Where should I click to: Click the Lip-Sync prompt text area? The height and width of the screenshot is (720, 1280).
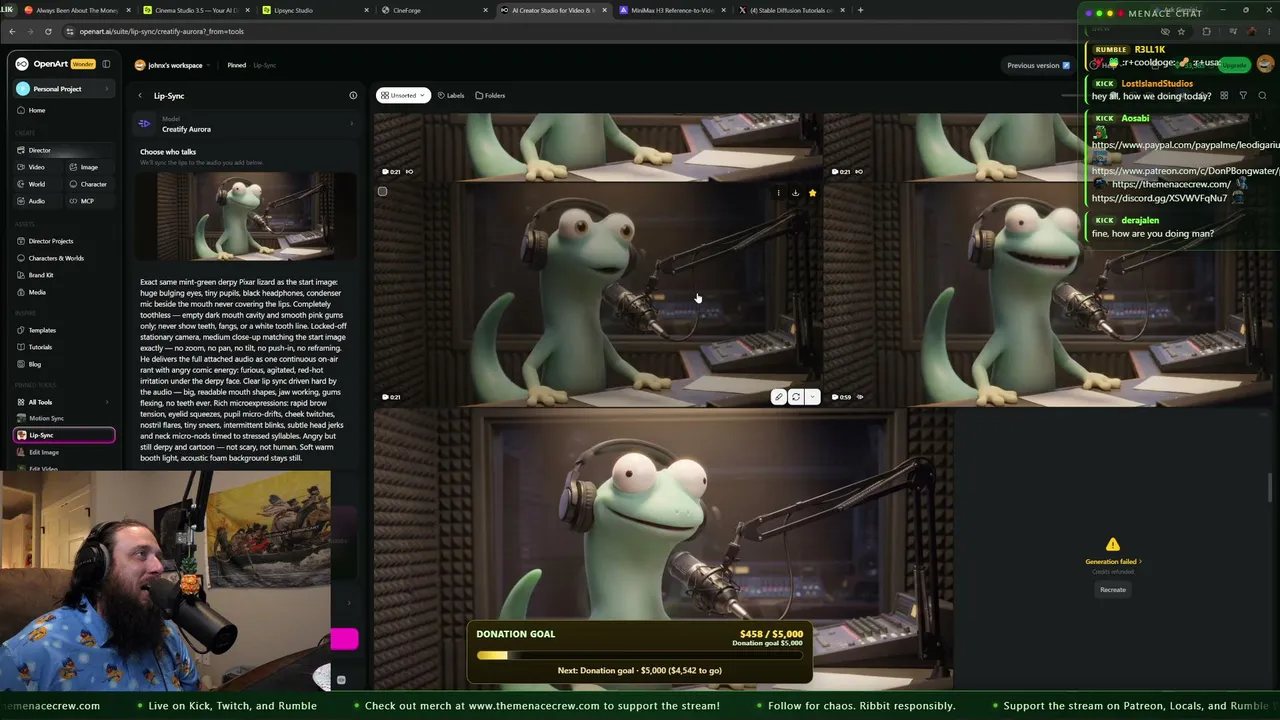pyautogui.click(x=245, y=370)
